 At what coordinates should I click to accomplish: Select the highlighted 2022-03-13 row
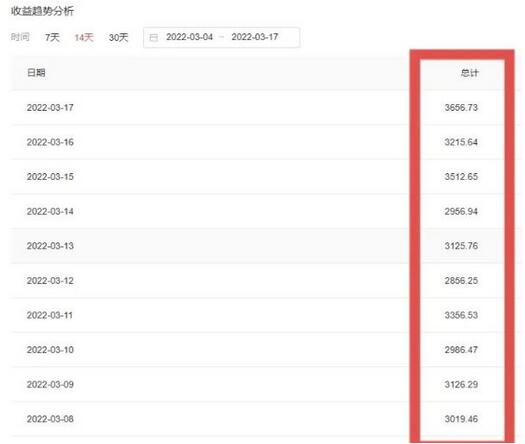point(265,246)
